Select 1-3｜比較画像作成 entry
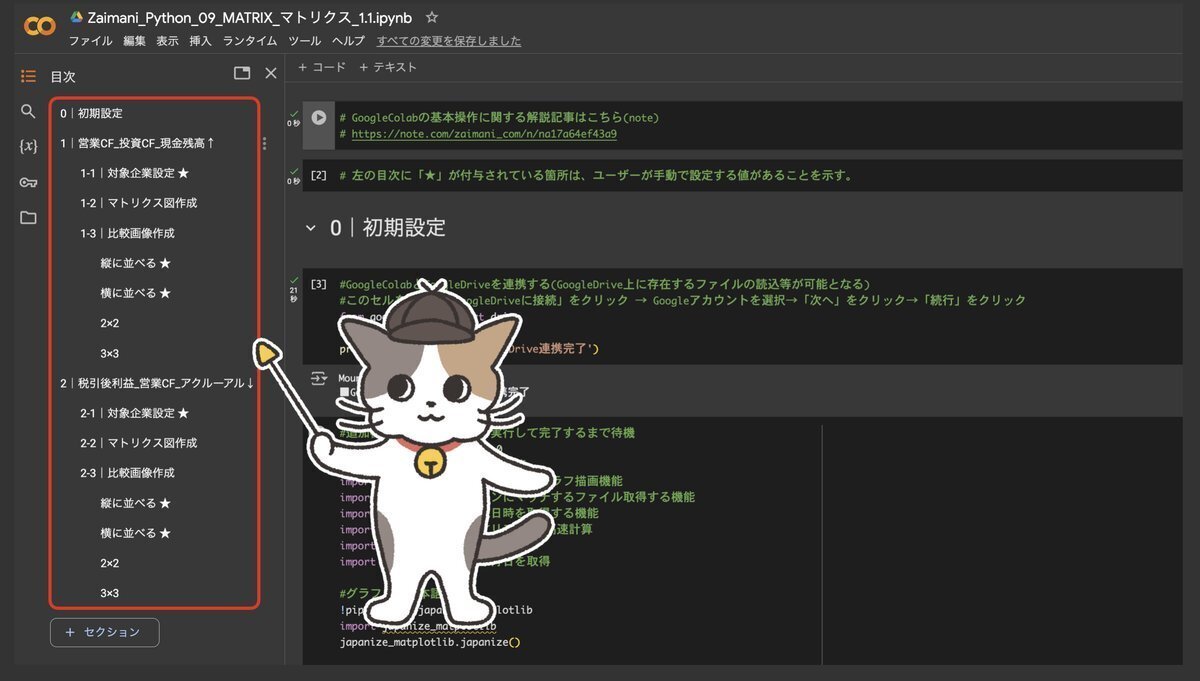This screenshot has height=681, width=1200. (128, 233)
